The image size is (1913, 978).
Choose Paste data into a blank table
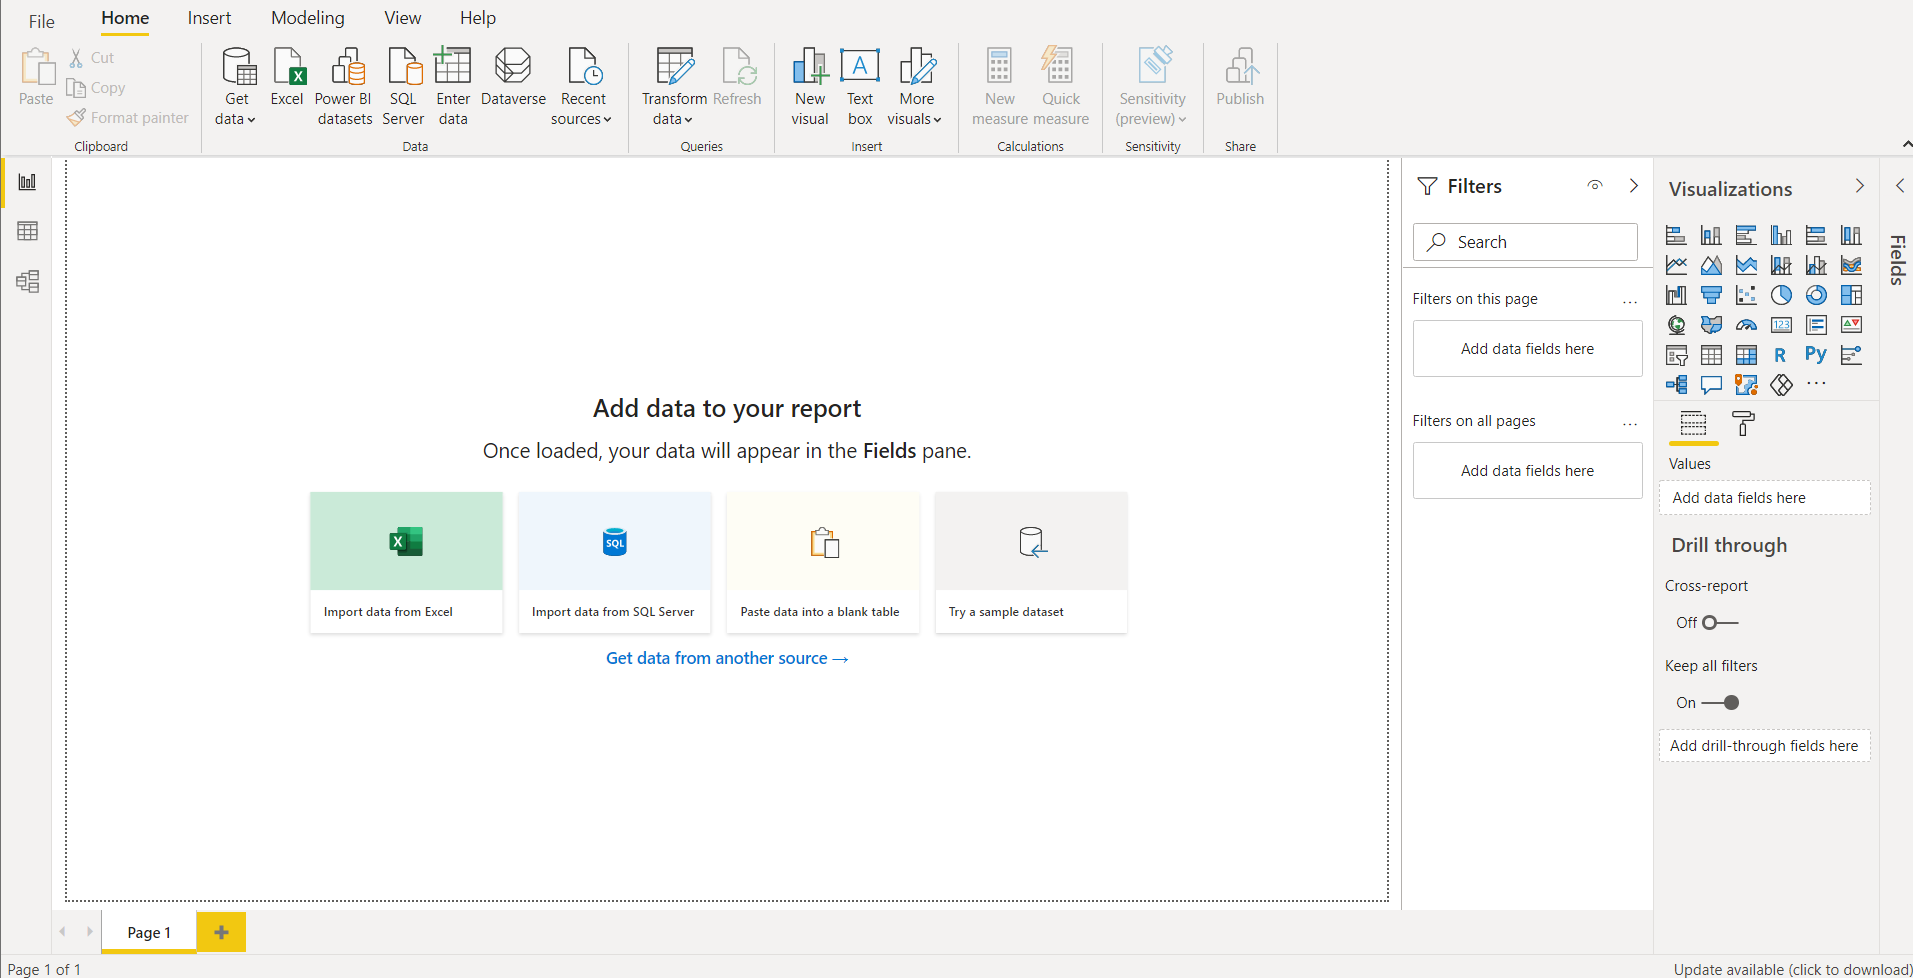tap(823, 562)
